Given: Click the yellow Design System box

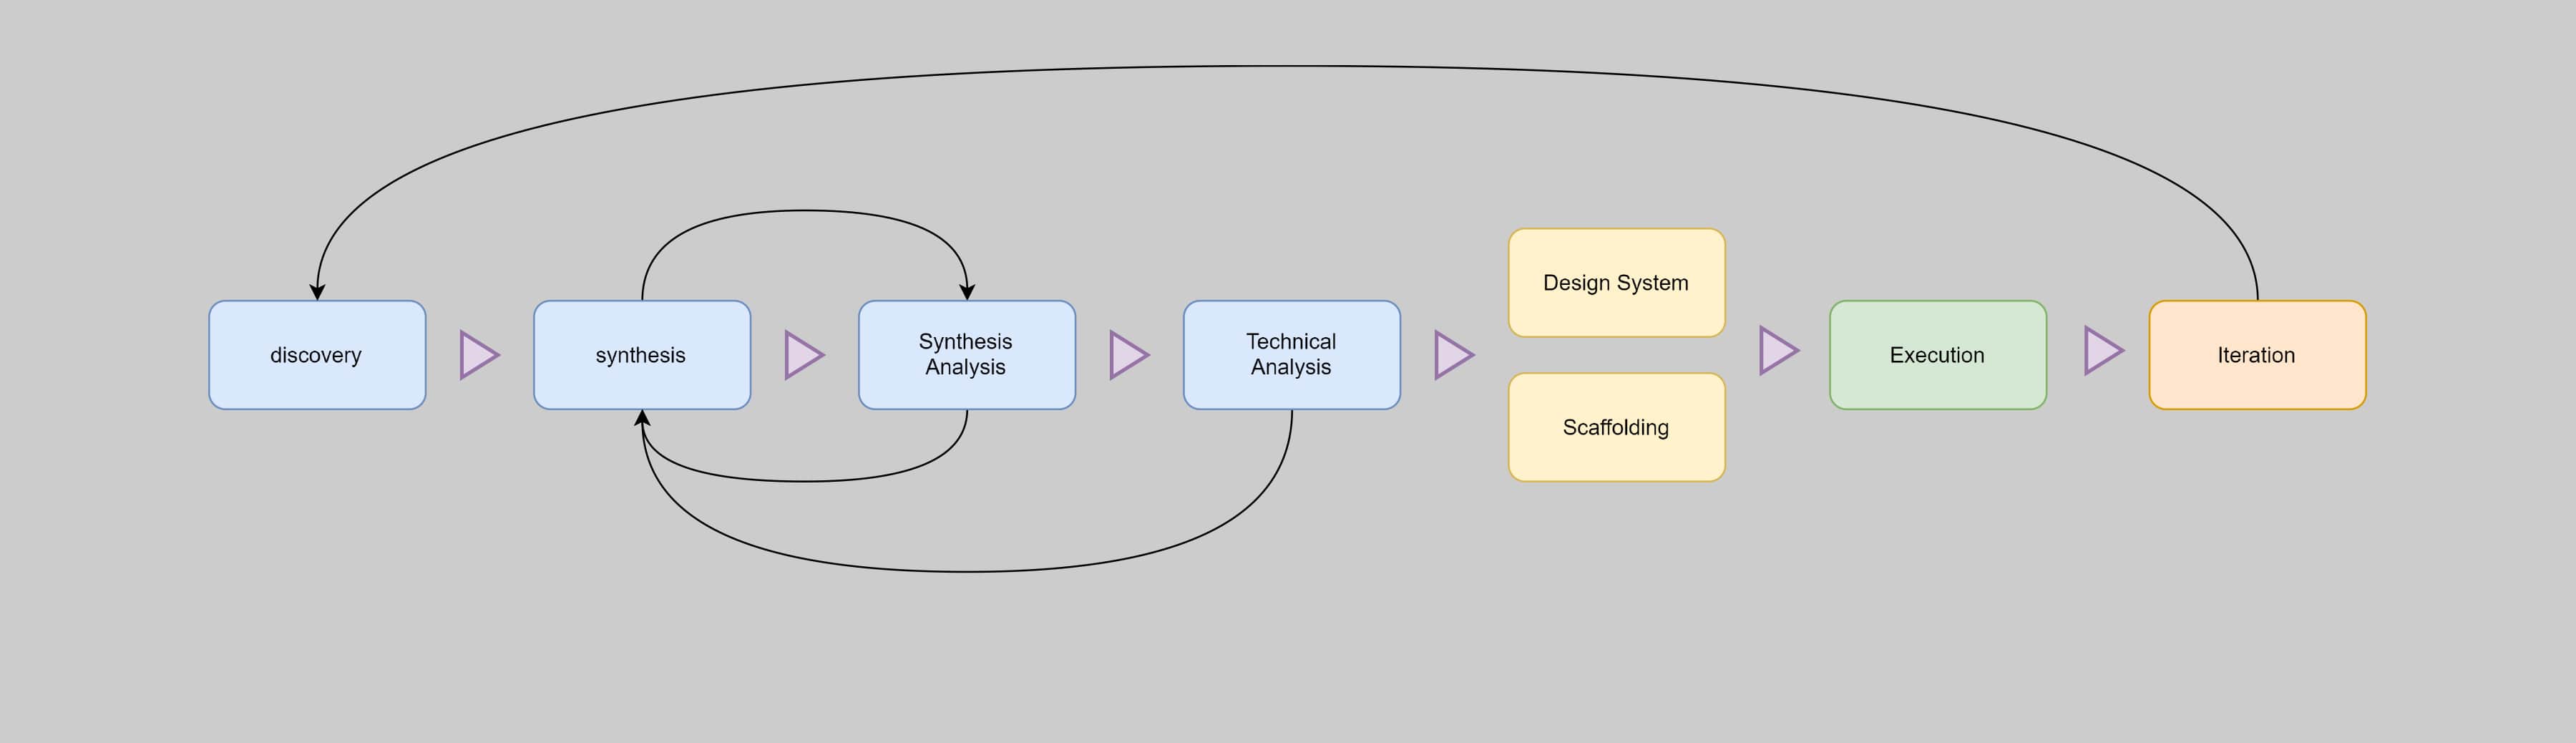Looking at the screenshot, I should (x=1616, y=283).
